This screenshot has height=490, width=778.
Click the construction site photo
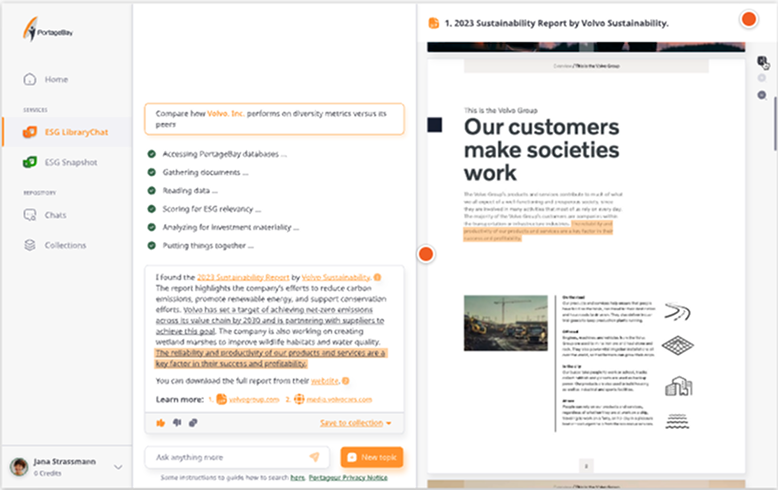[506, 323]
